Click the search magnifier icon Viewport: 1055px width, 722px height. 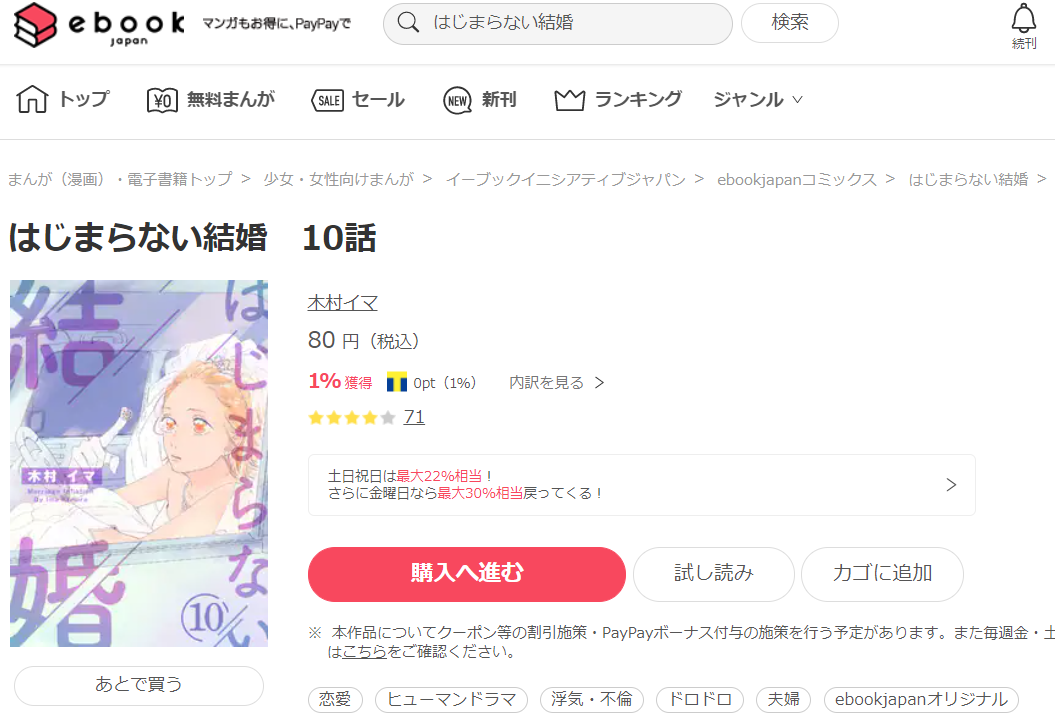click(408, 22)
